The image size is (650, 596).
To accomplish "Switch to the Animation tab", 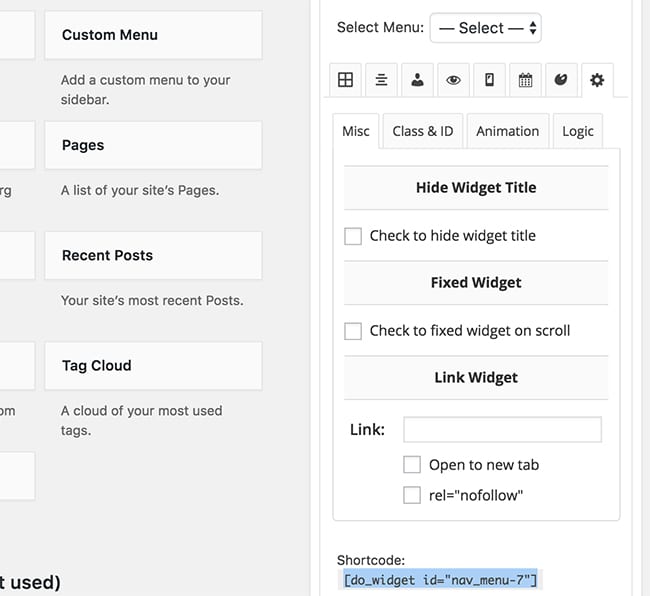I will (508, 131).
